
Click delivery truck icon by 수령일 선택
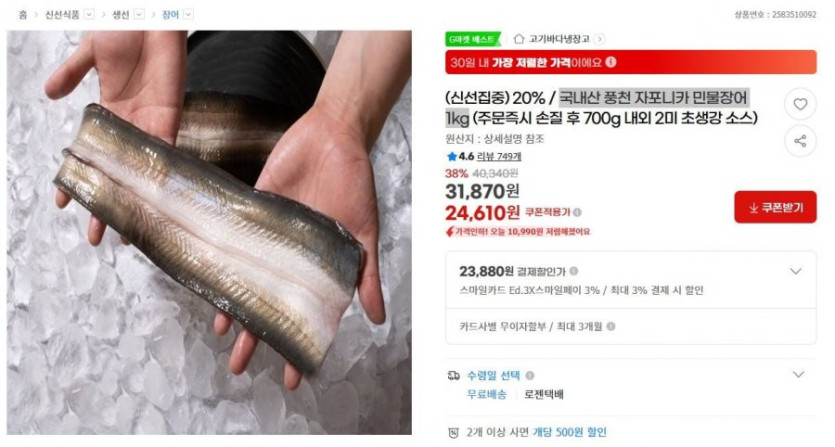point(453,376)
